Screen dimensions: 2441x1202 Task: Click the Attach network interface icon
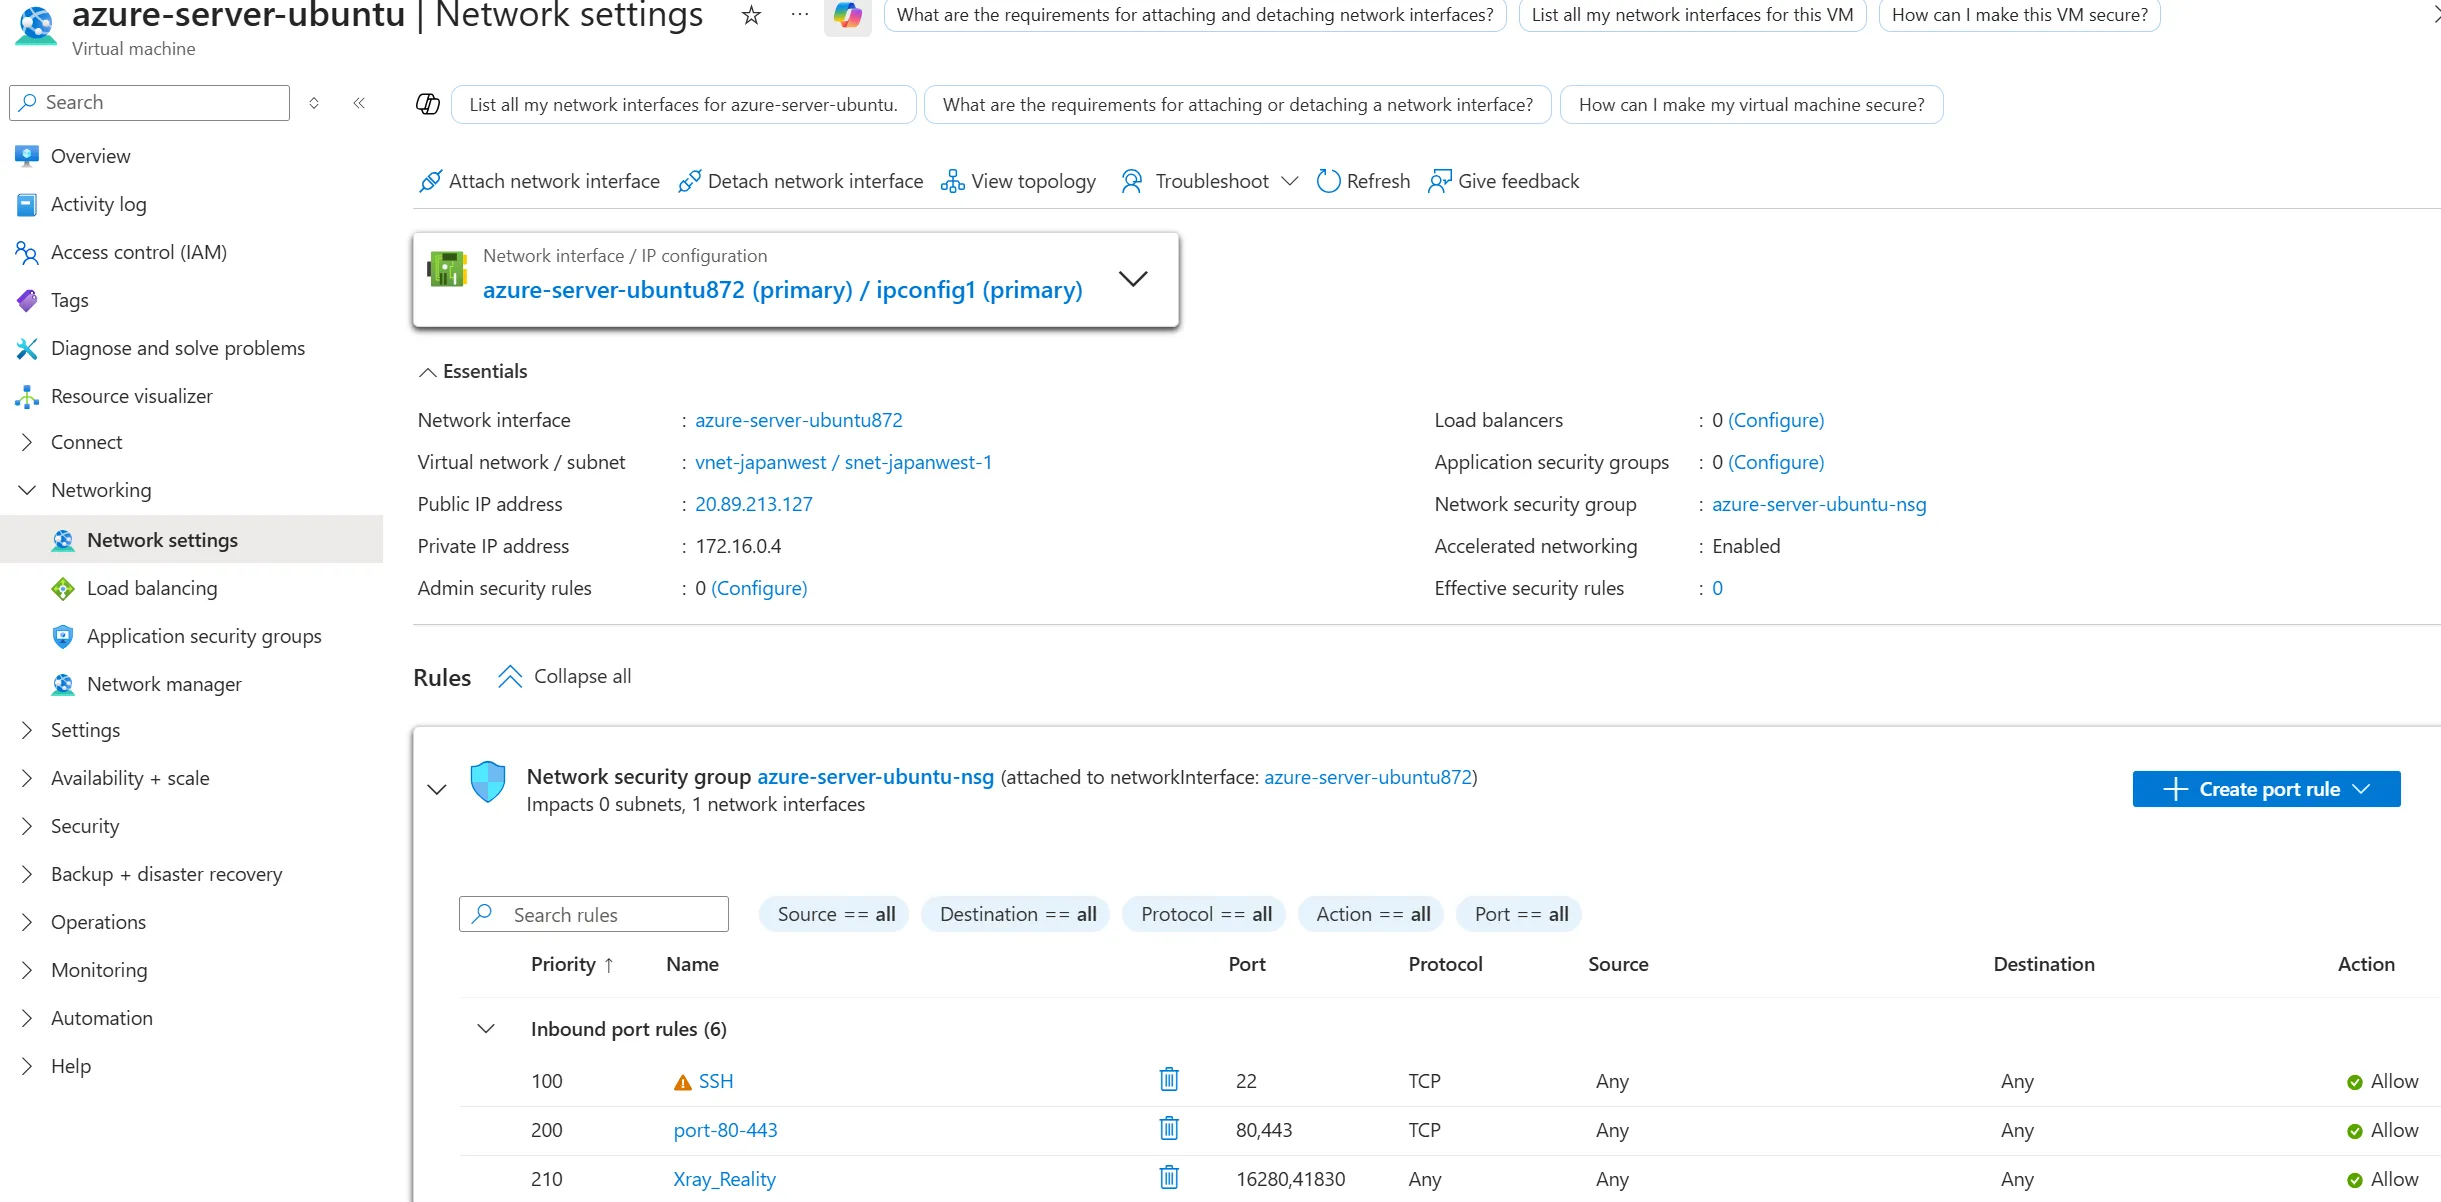pos(430,181)
